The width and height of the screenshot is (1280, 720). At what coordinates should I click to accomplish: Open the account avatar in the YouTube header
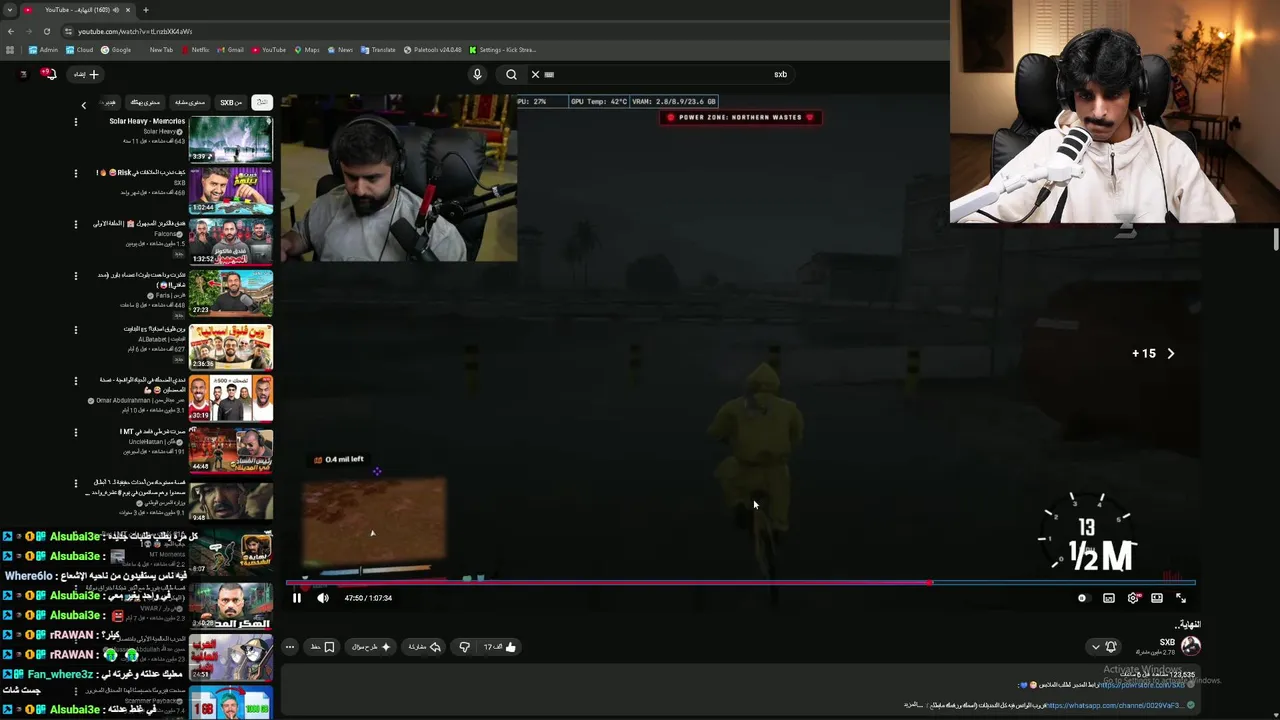[x=23, y=74]
